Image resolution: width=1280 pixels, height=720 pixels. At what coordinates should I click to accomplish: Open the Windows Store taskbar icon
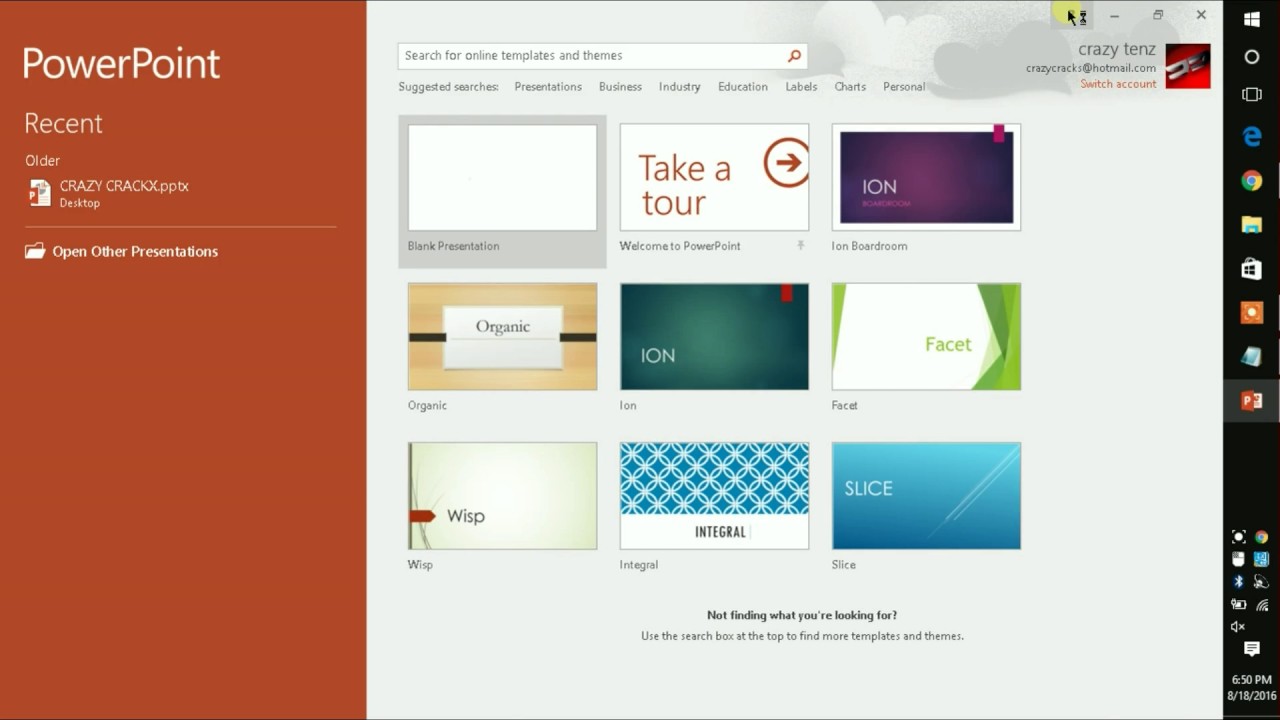(x=1251, y=269)
